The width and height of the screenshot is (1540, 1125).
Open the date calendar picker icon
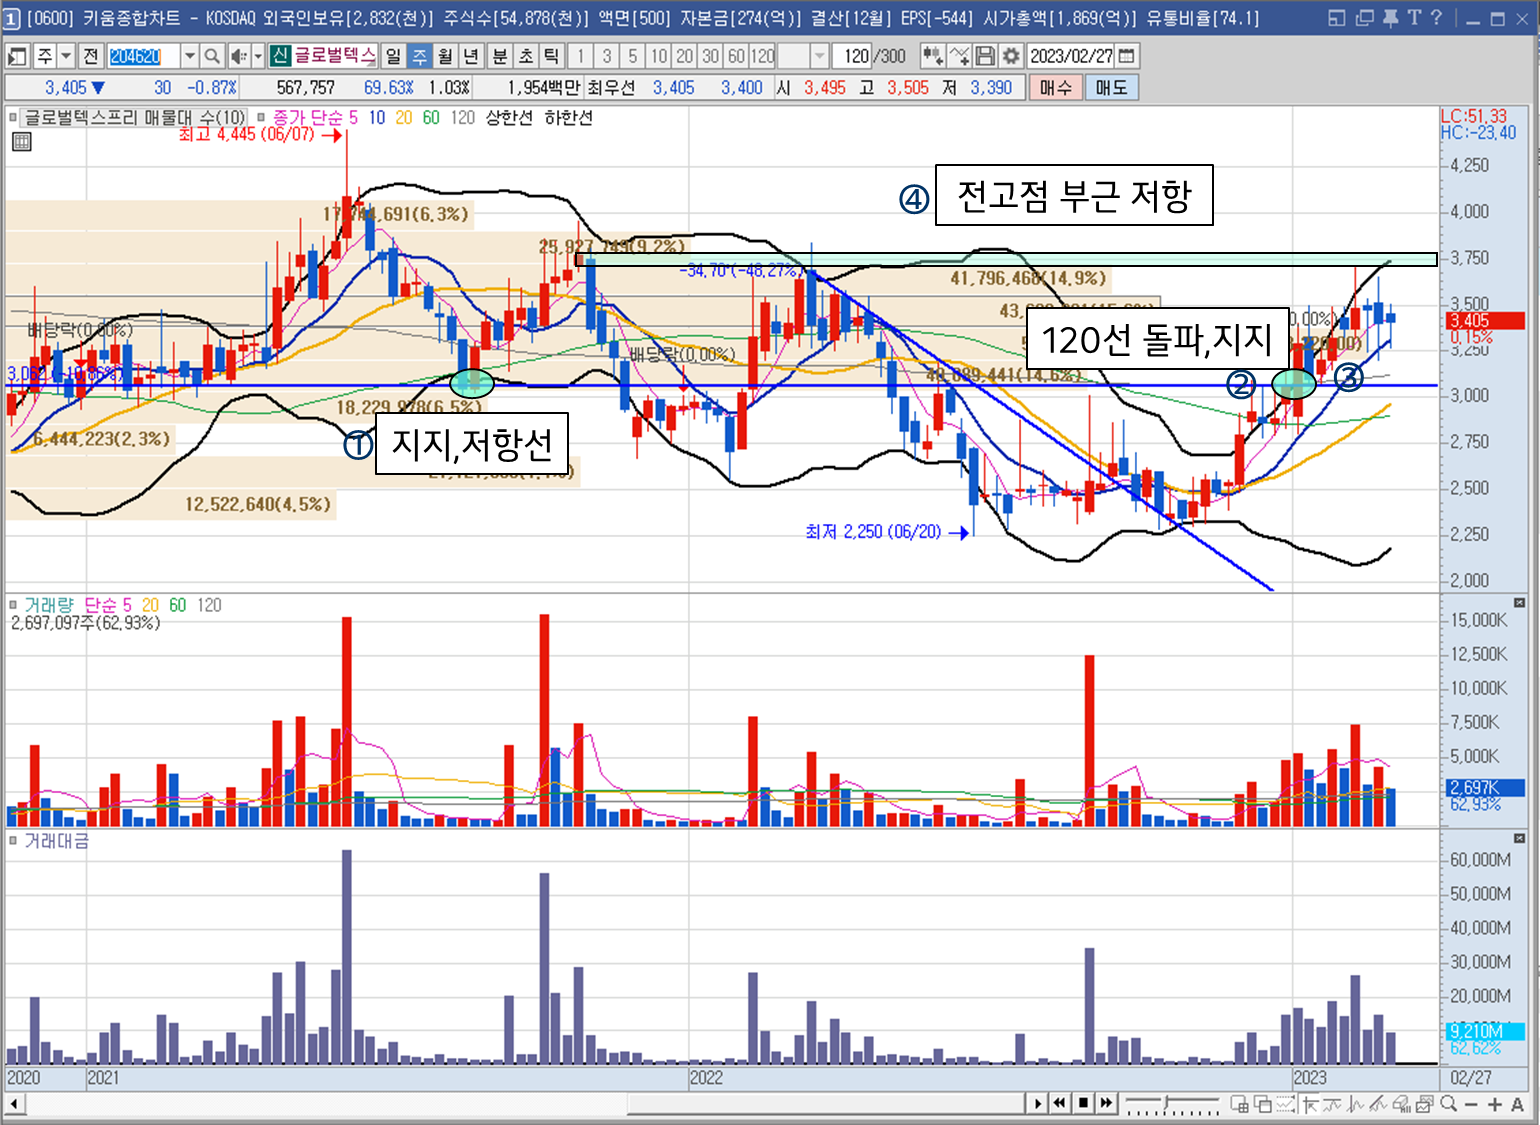pos(1127,56)
